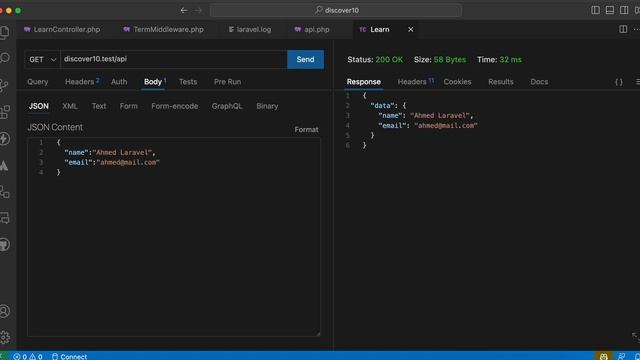
Task: Select Binary body type
Action: point(267,106)
